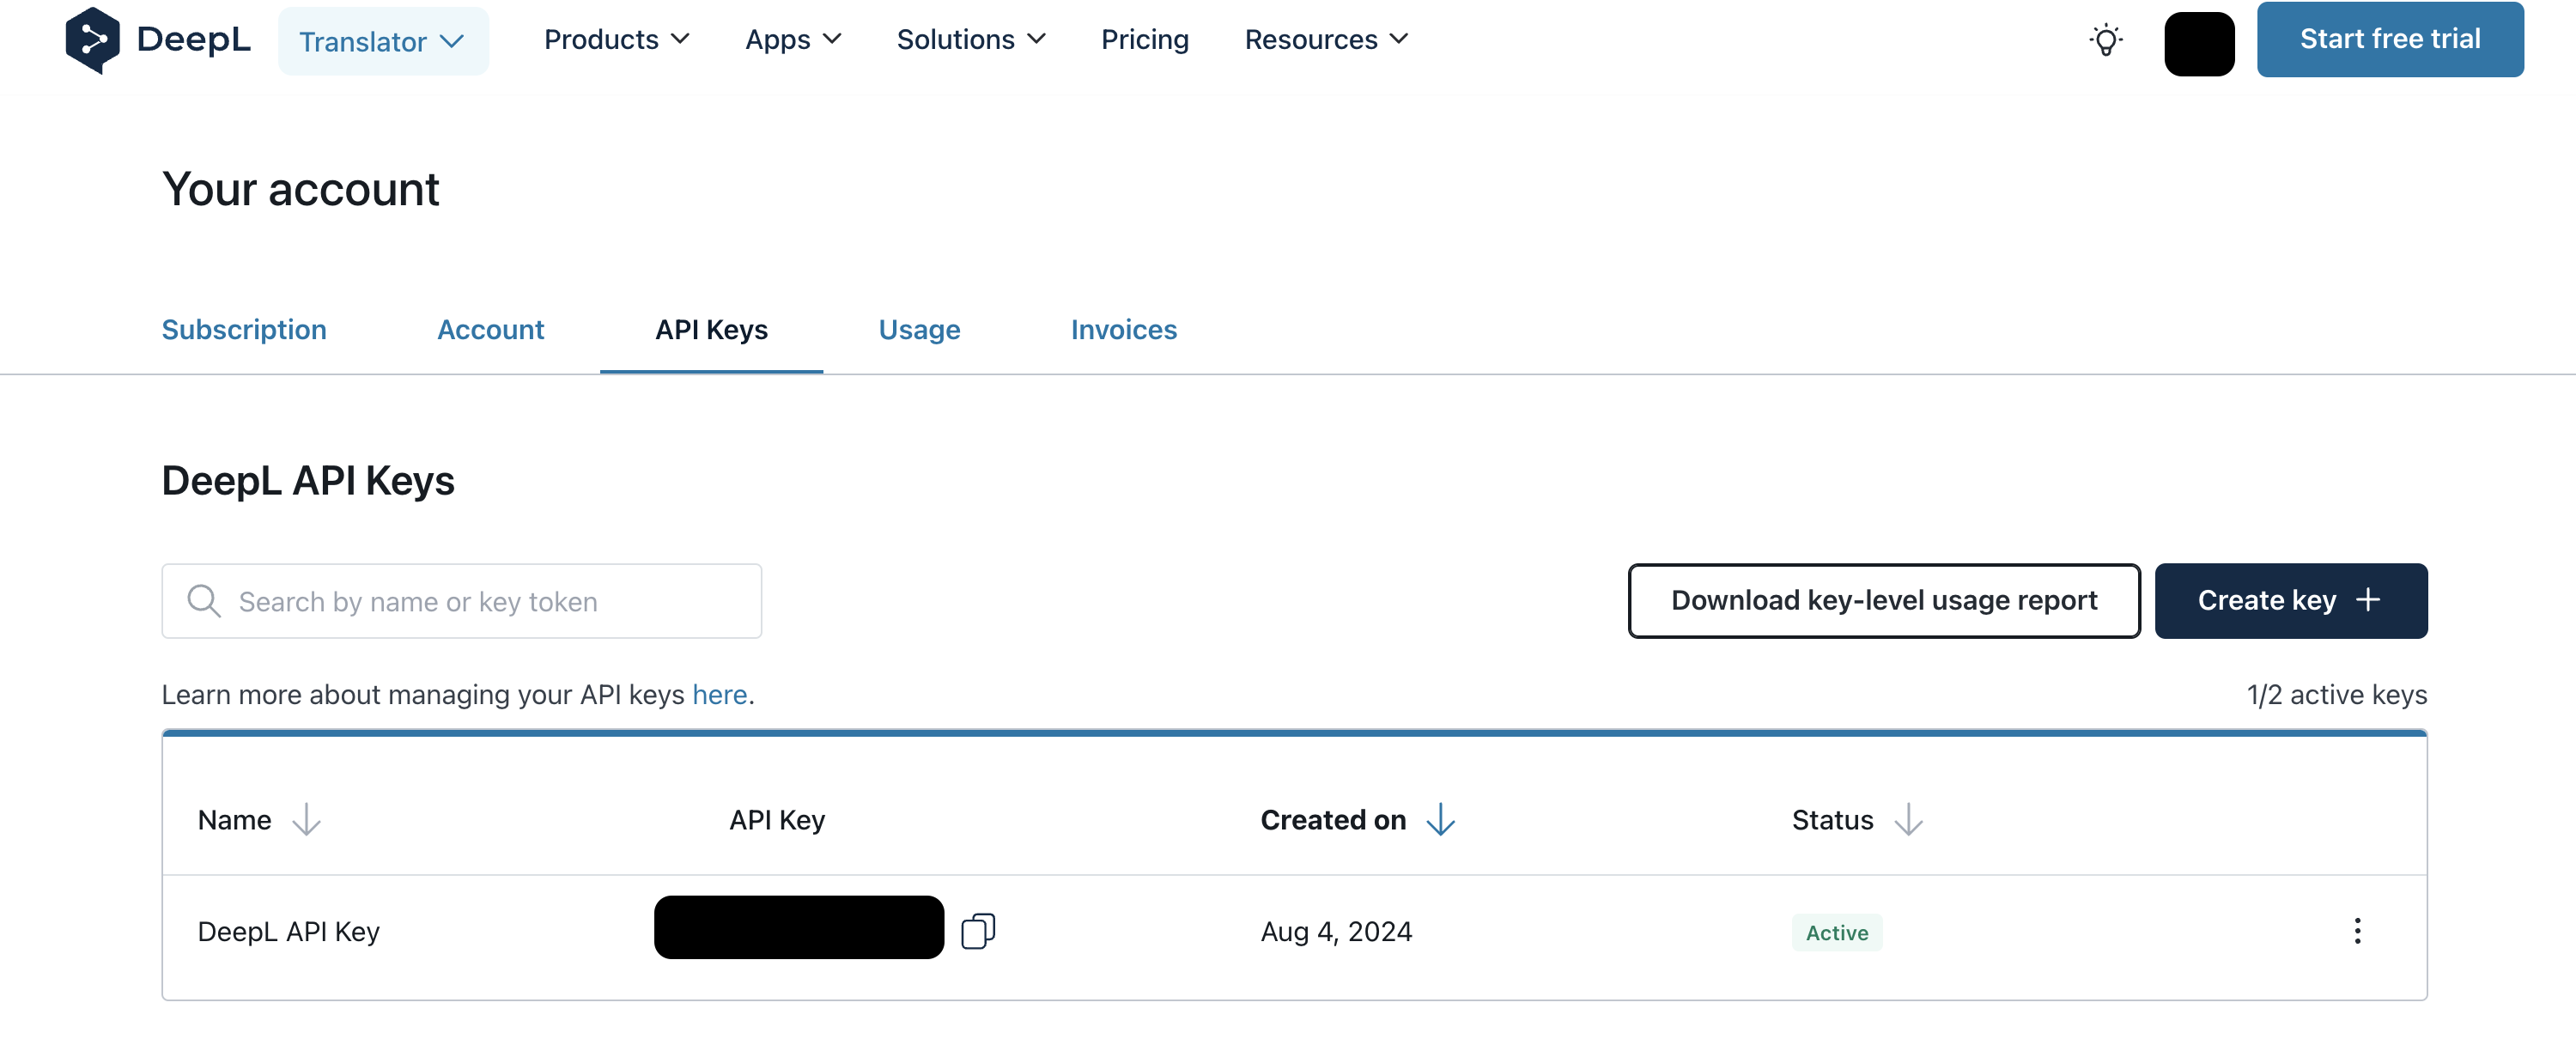Image resolution: width=2576 pixels, height=1039 pixels.
Task: Open the Usage tab
Action: click(x=919, y=329)
